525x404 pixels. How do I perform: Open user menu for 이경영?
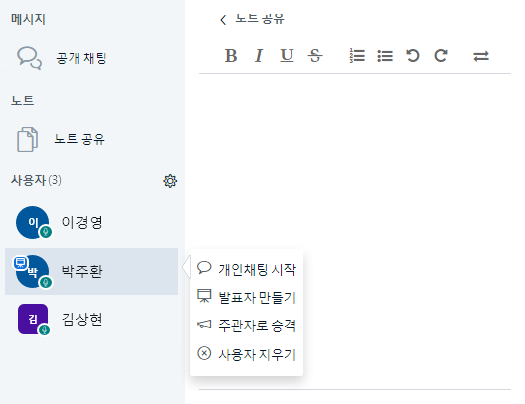(91, 223)
